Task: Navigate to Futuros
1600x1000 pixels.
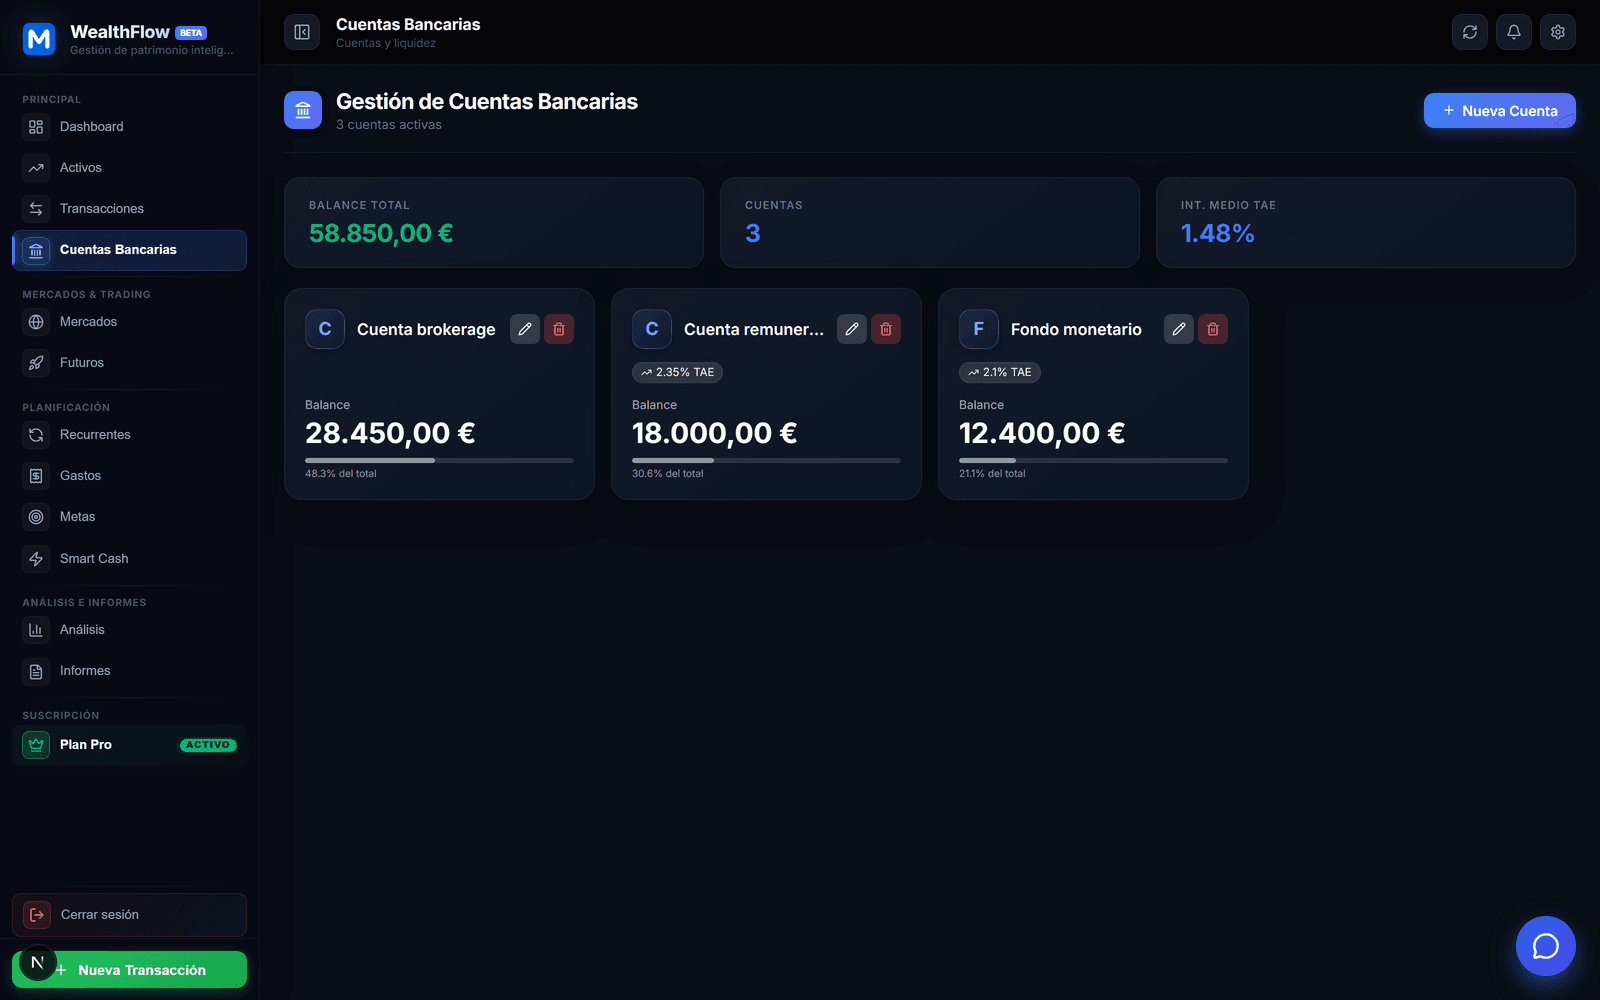Action: click(x=129, y=363)
